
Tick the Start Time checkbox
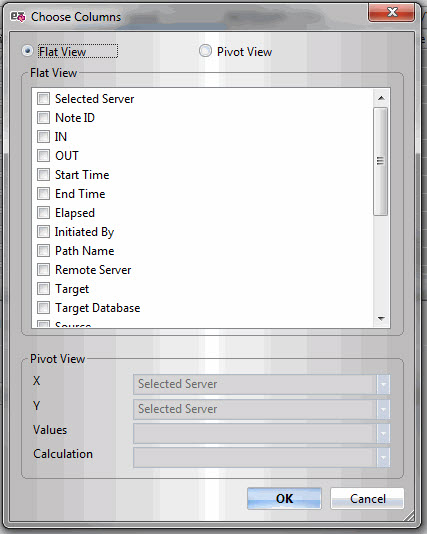43,174
